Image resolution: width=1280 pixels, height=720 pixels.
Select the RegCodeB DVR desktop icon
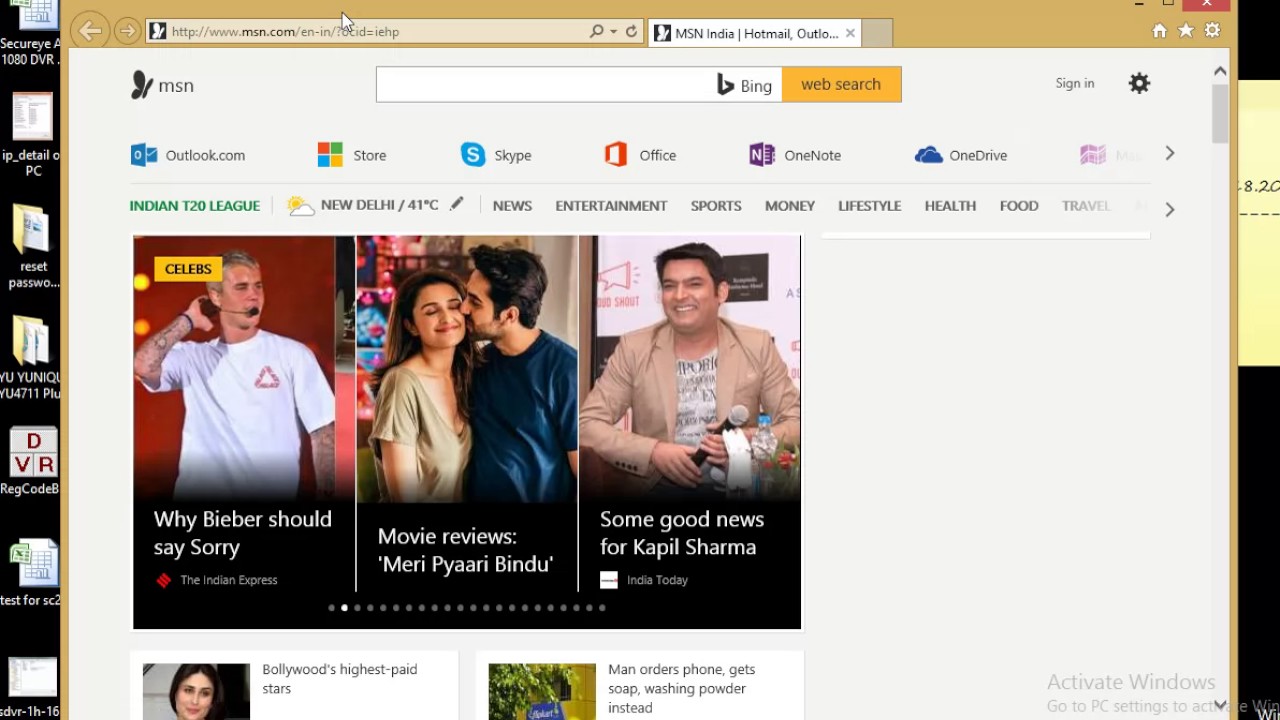[30, 462]
